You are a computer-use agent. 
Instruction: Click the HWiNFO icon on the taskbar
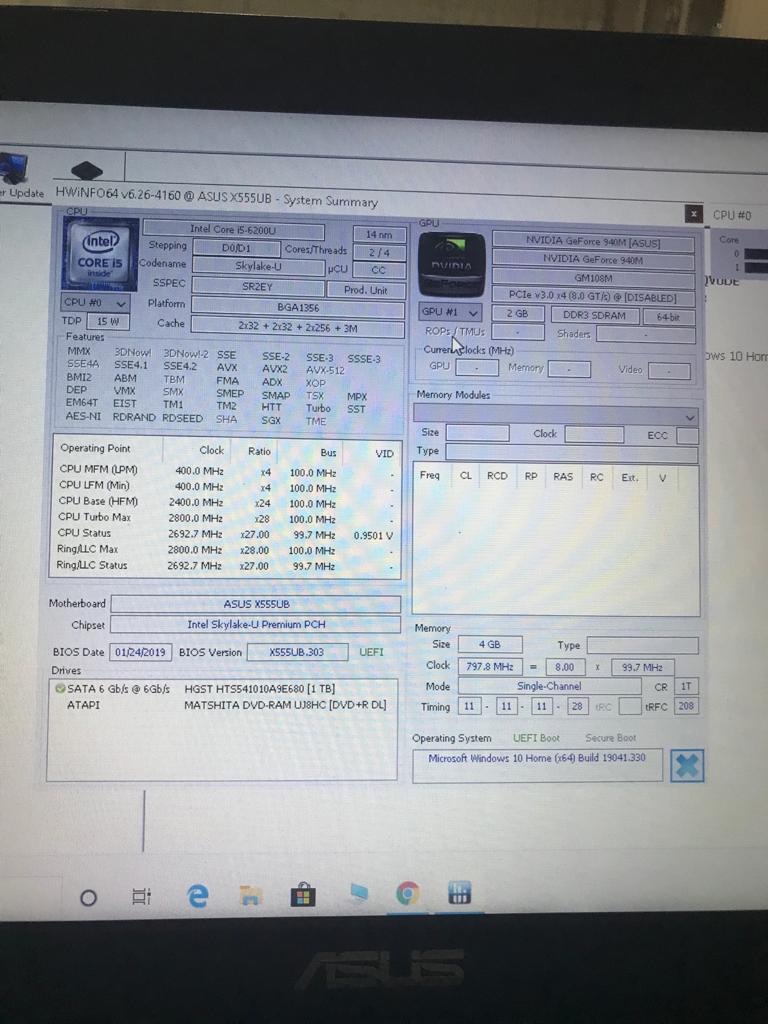[459, 893]
